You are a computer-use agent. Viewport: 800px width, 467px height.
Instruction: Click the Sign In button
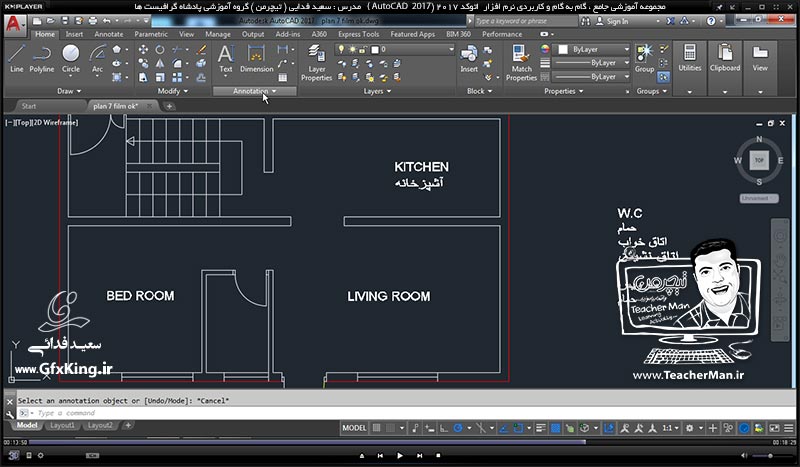(x=612, y=21)
